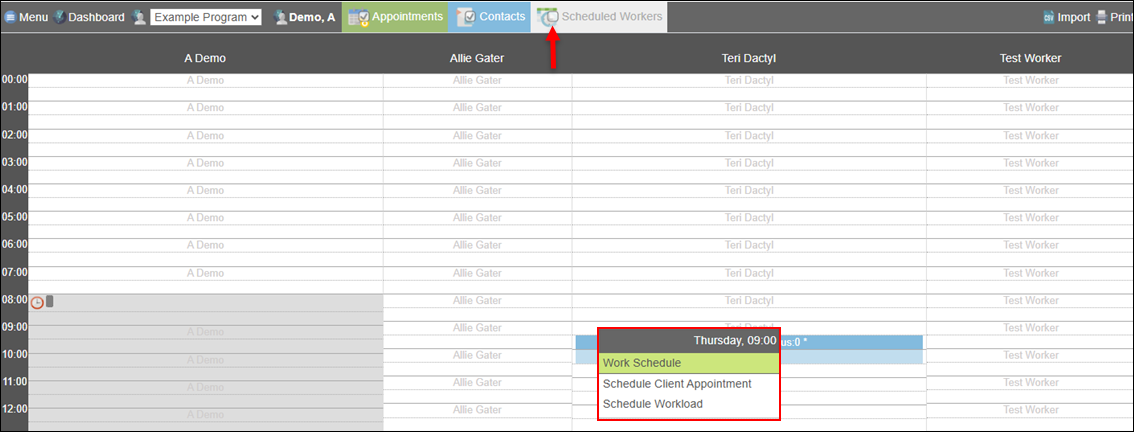Click the Import CSV icon
Viewport: 1134px width, 432px height.
click(1048, 17)
